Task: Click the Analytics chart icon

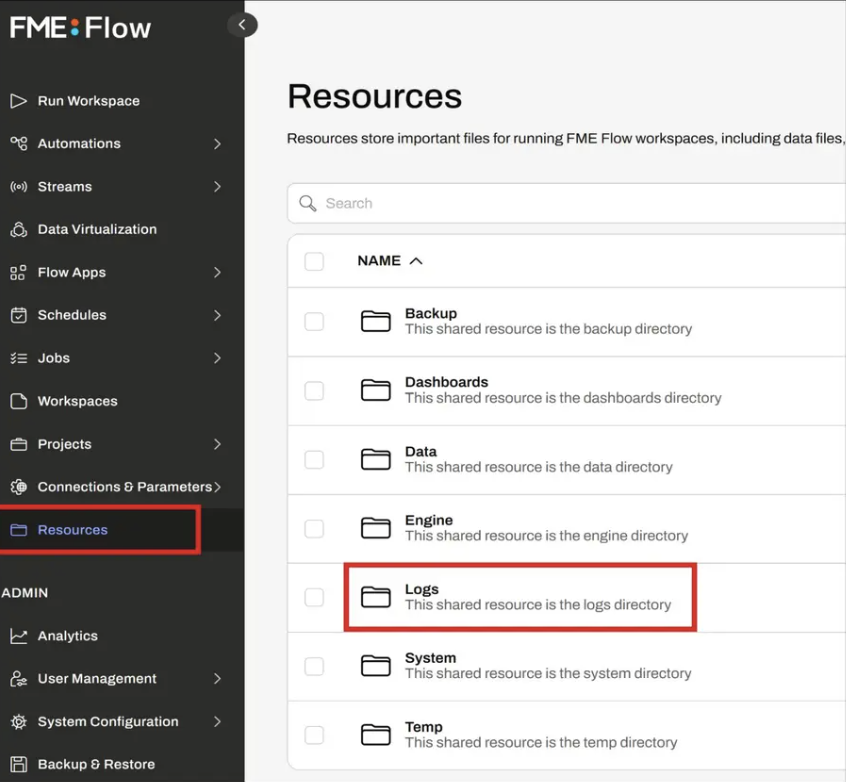Action: (x=18, y=636)
